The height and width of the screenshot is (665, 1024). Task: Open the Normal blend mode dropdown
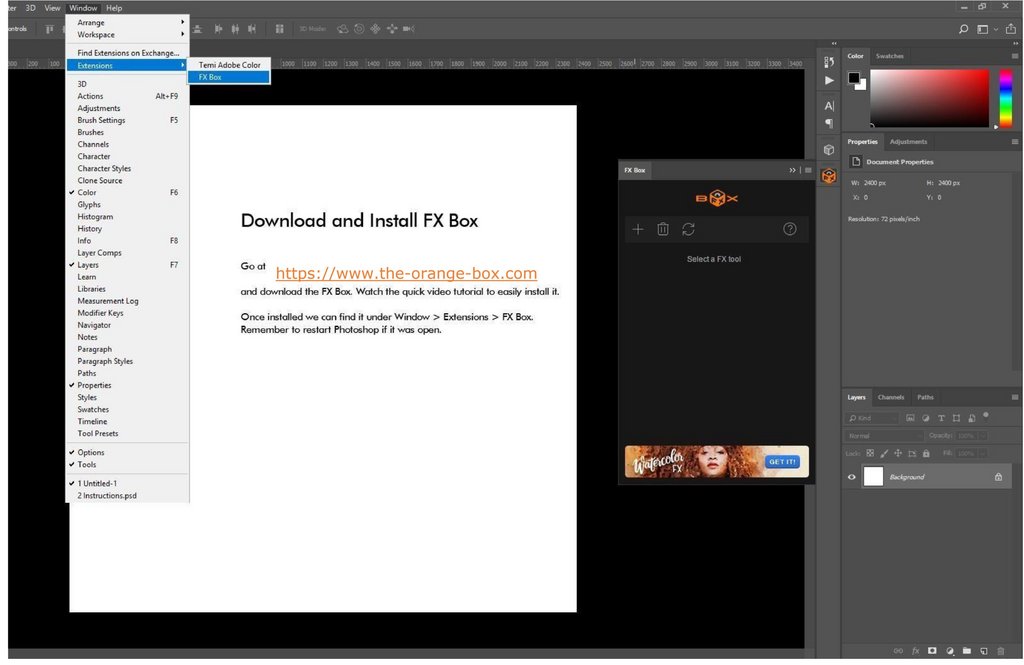883,436
